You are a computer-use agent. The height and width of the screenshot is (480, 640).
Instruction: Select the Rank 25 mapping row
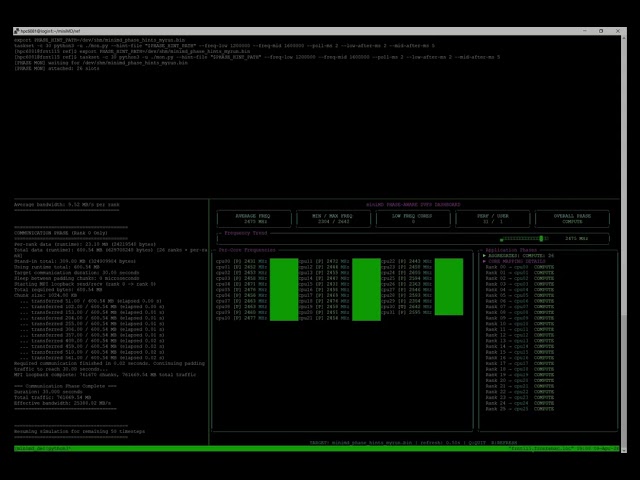point(519,409)
